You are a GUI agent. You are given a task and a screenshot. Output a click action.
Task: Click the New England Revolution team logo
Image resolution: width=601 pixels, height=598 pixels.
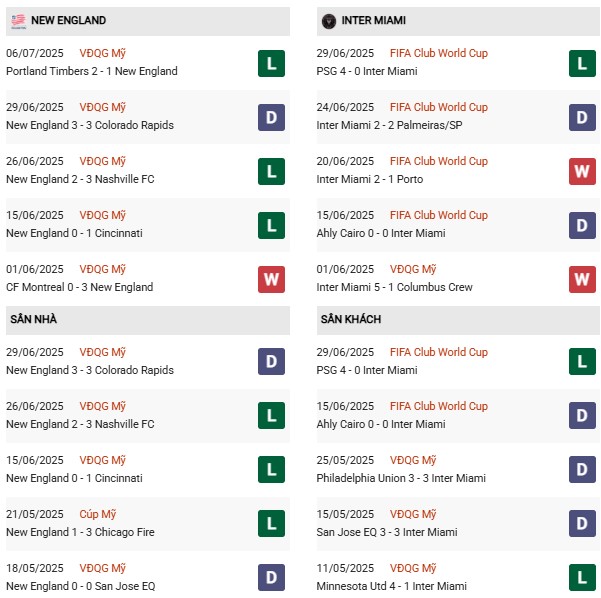point(17,21)
